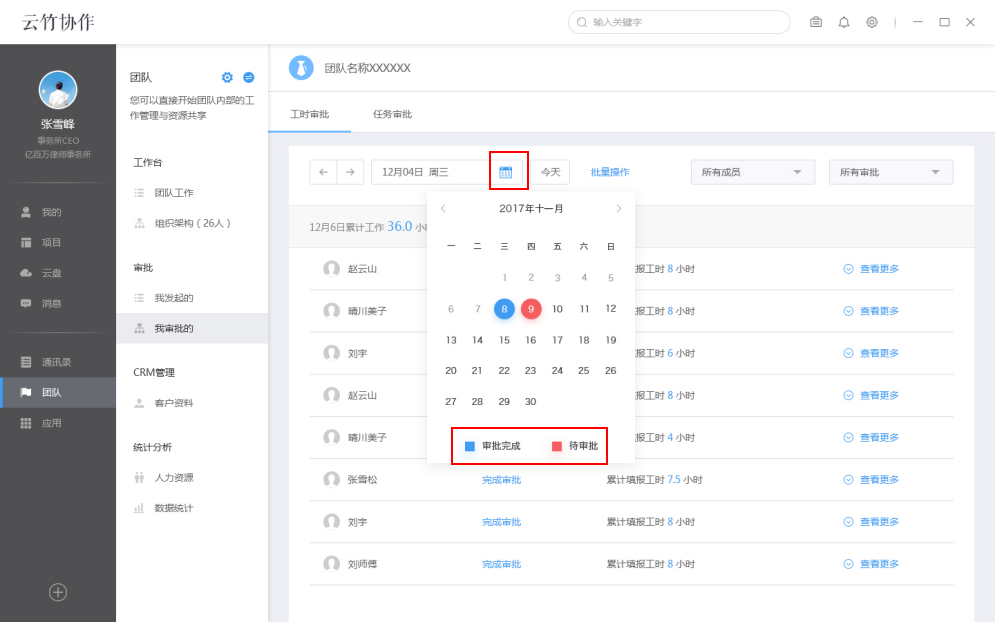Click the team settings gear beside 团队
Screen dimensions: 995x622
coord(227,76)
